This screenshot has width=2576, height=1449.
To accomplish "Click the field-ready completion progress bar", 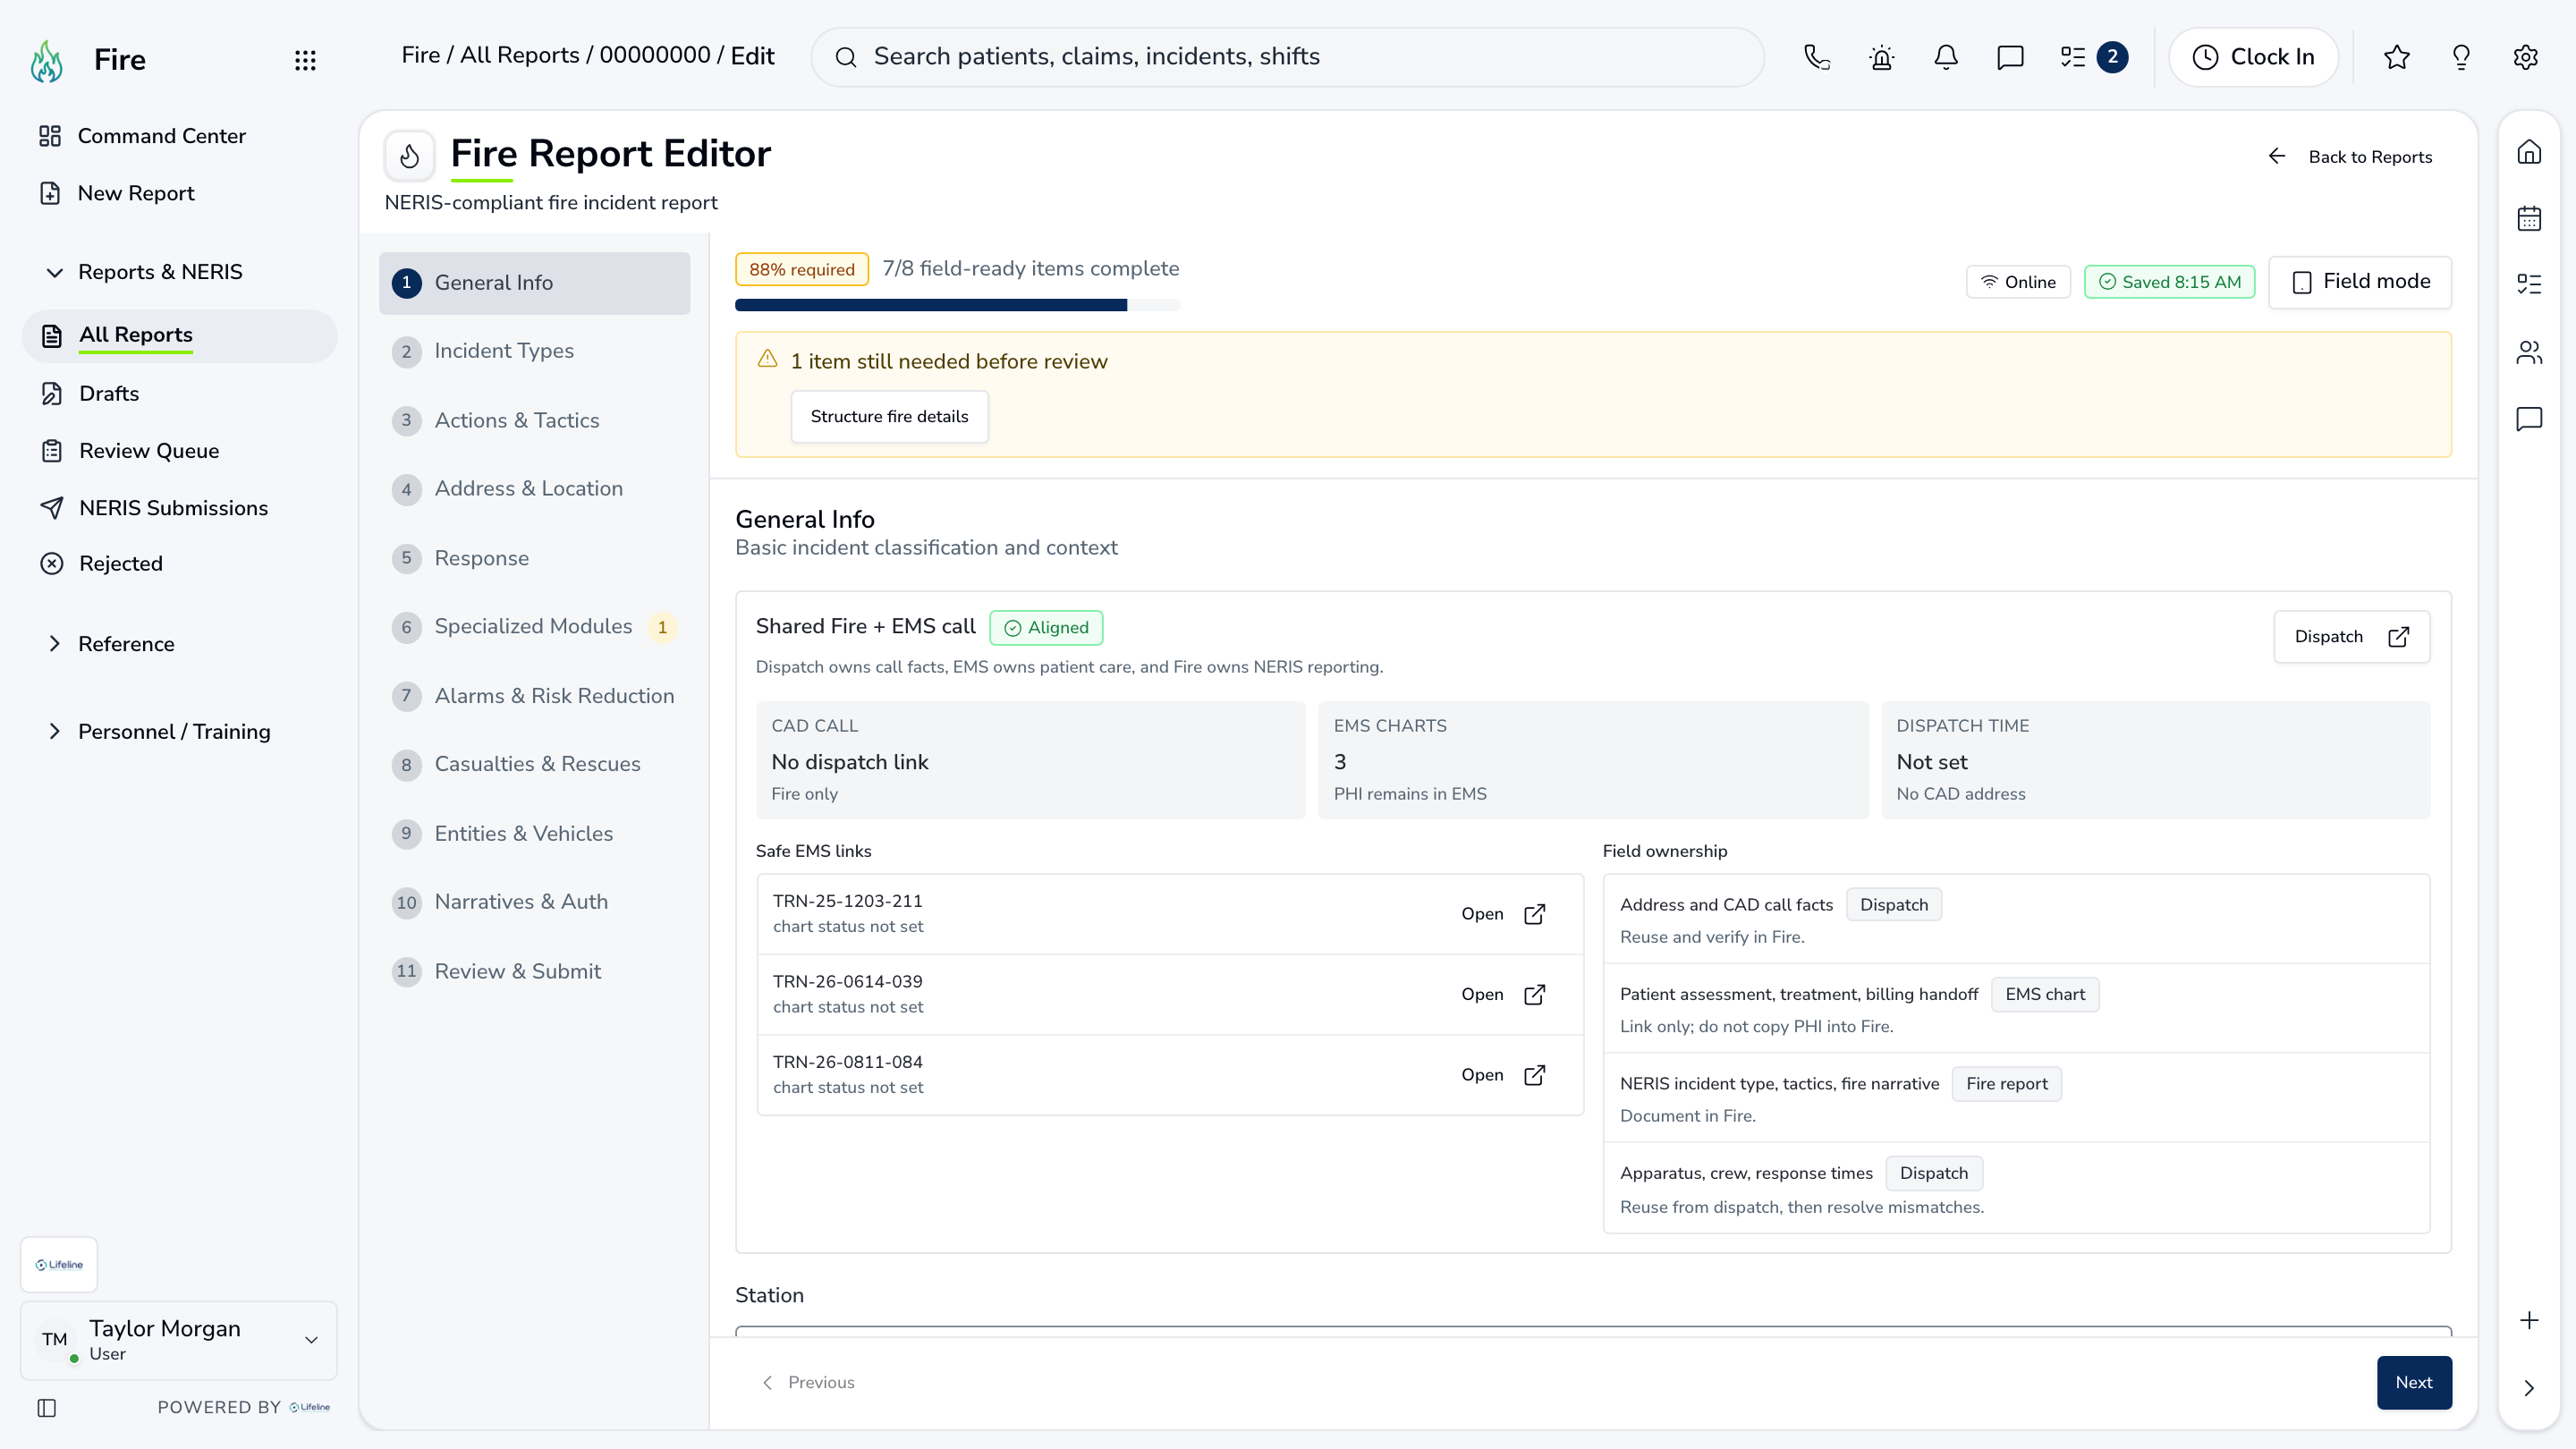I will 957,305.
